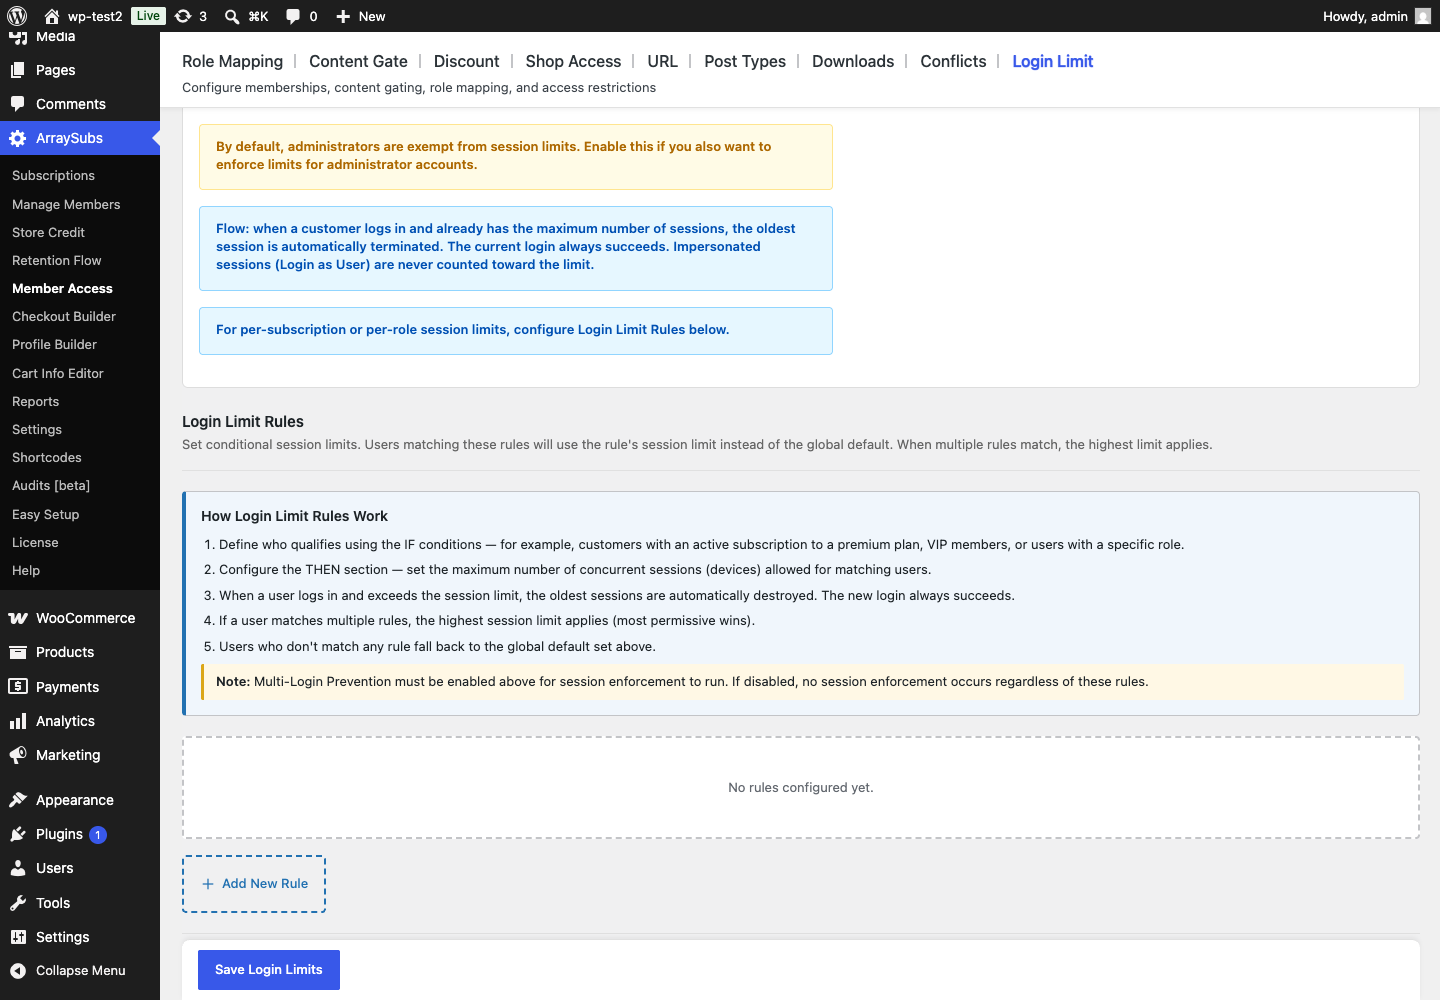Viewport: 1440px width, 1000px height.
Task: Select the Login Limit tab
Action: coord(1053,61)
